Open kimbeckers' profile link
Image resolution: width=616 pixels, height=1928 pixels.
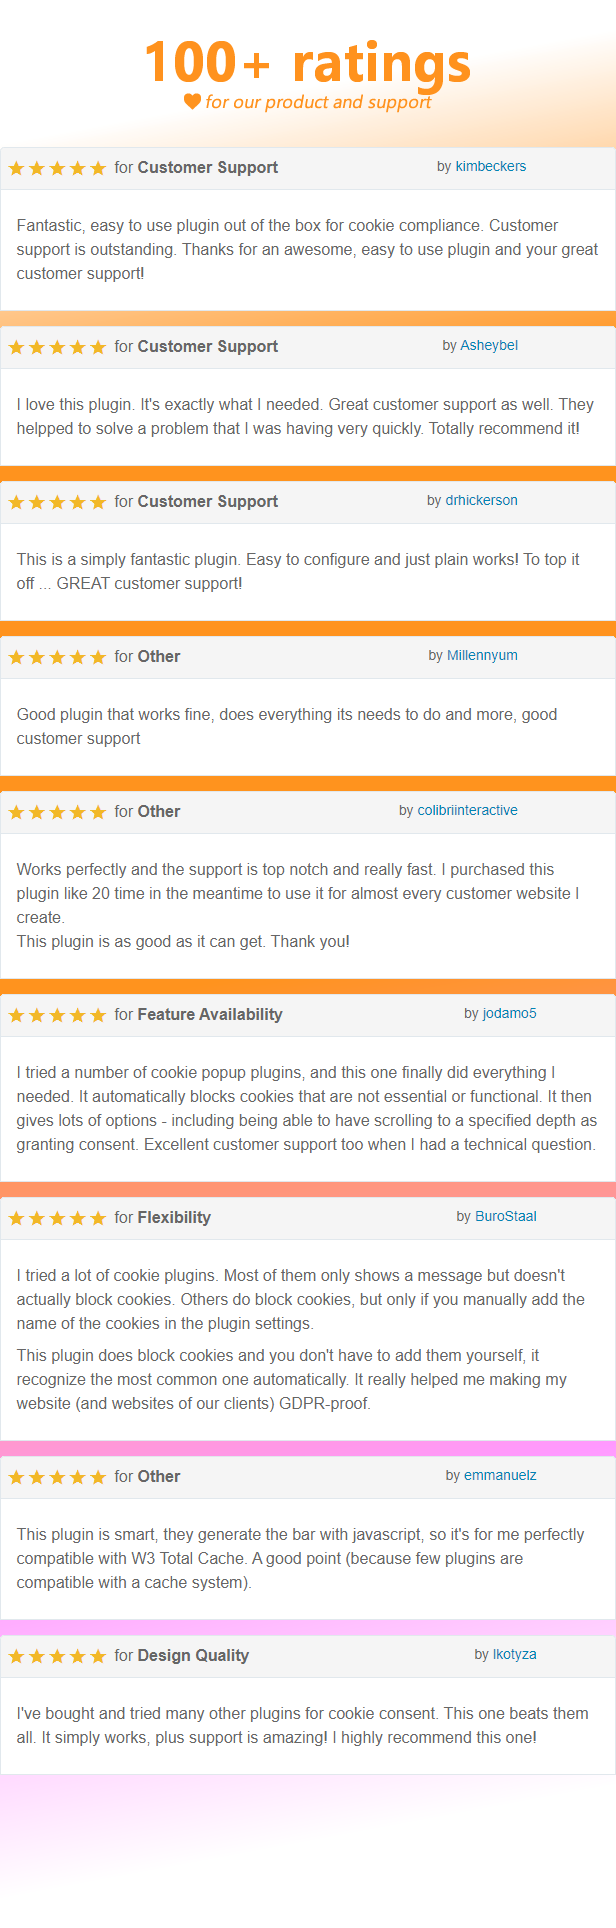490,167
